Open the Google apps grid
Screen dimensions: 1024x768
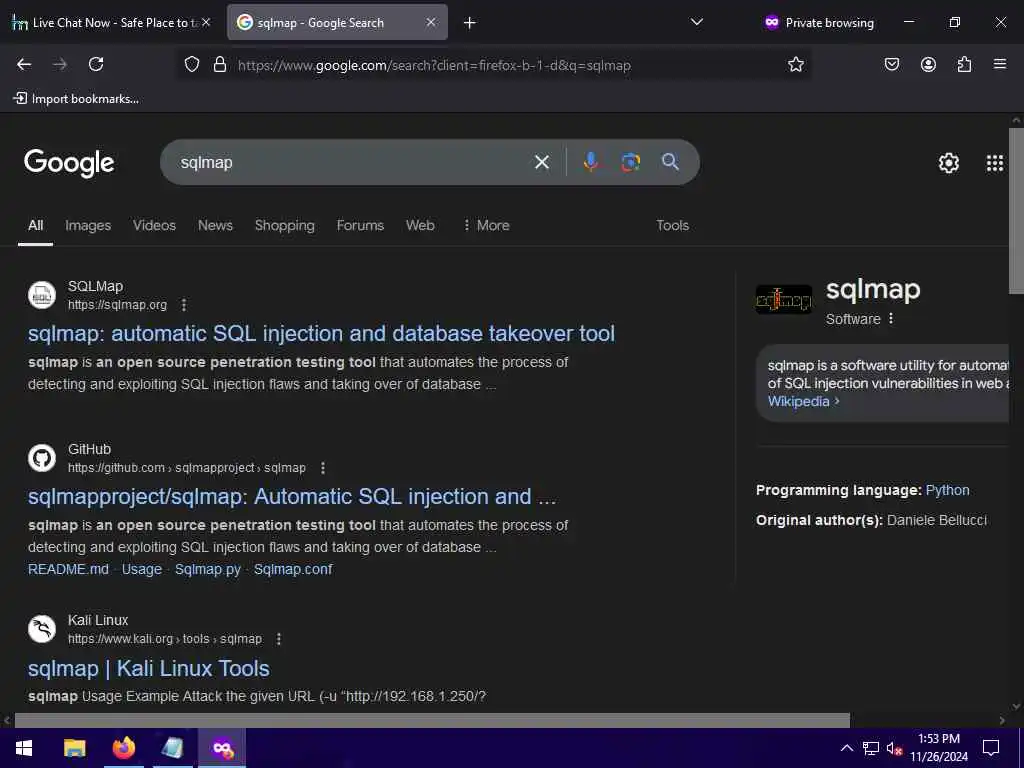pos(995,163)
